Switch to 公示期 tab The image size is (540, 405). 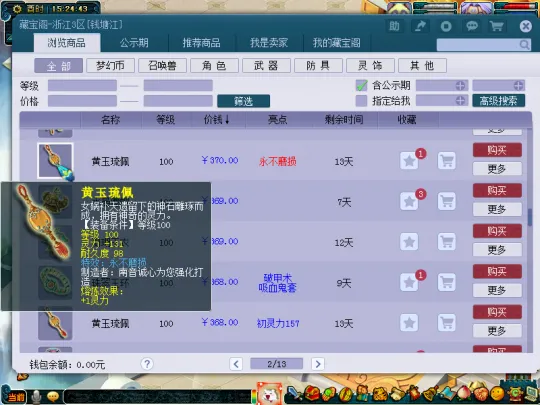134,43
